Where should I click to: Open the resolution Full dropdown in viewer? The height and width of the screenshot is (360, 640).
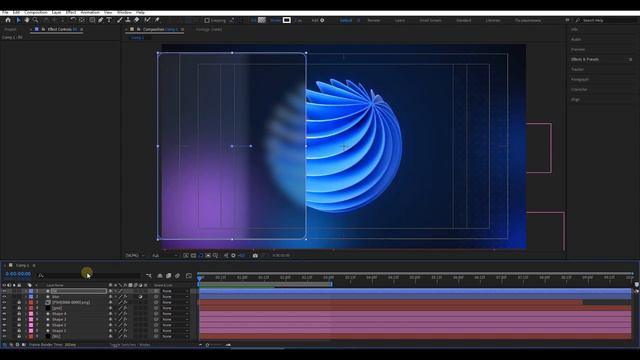click(165, 256)
